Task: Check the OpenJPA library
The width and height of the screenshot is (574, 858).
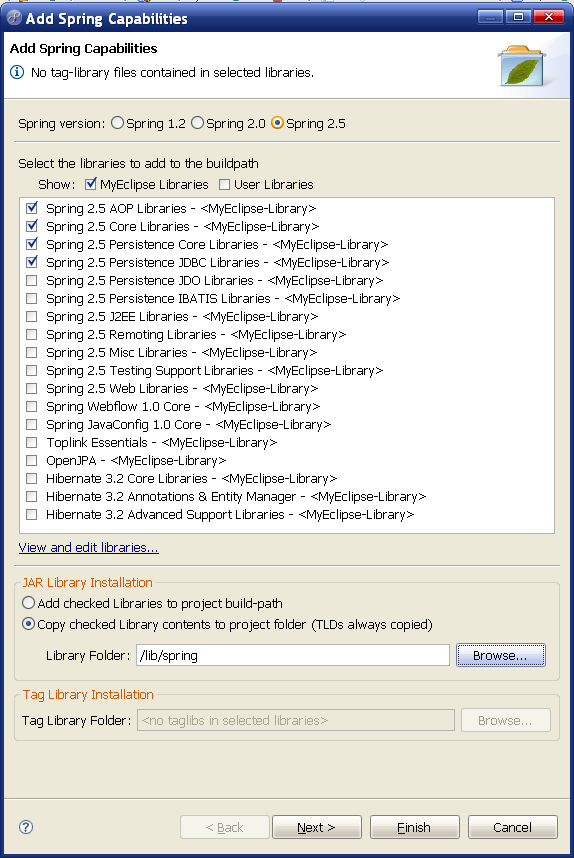Action: [x=32, y=460]
